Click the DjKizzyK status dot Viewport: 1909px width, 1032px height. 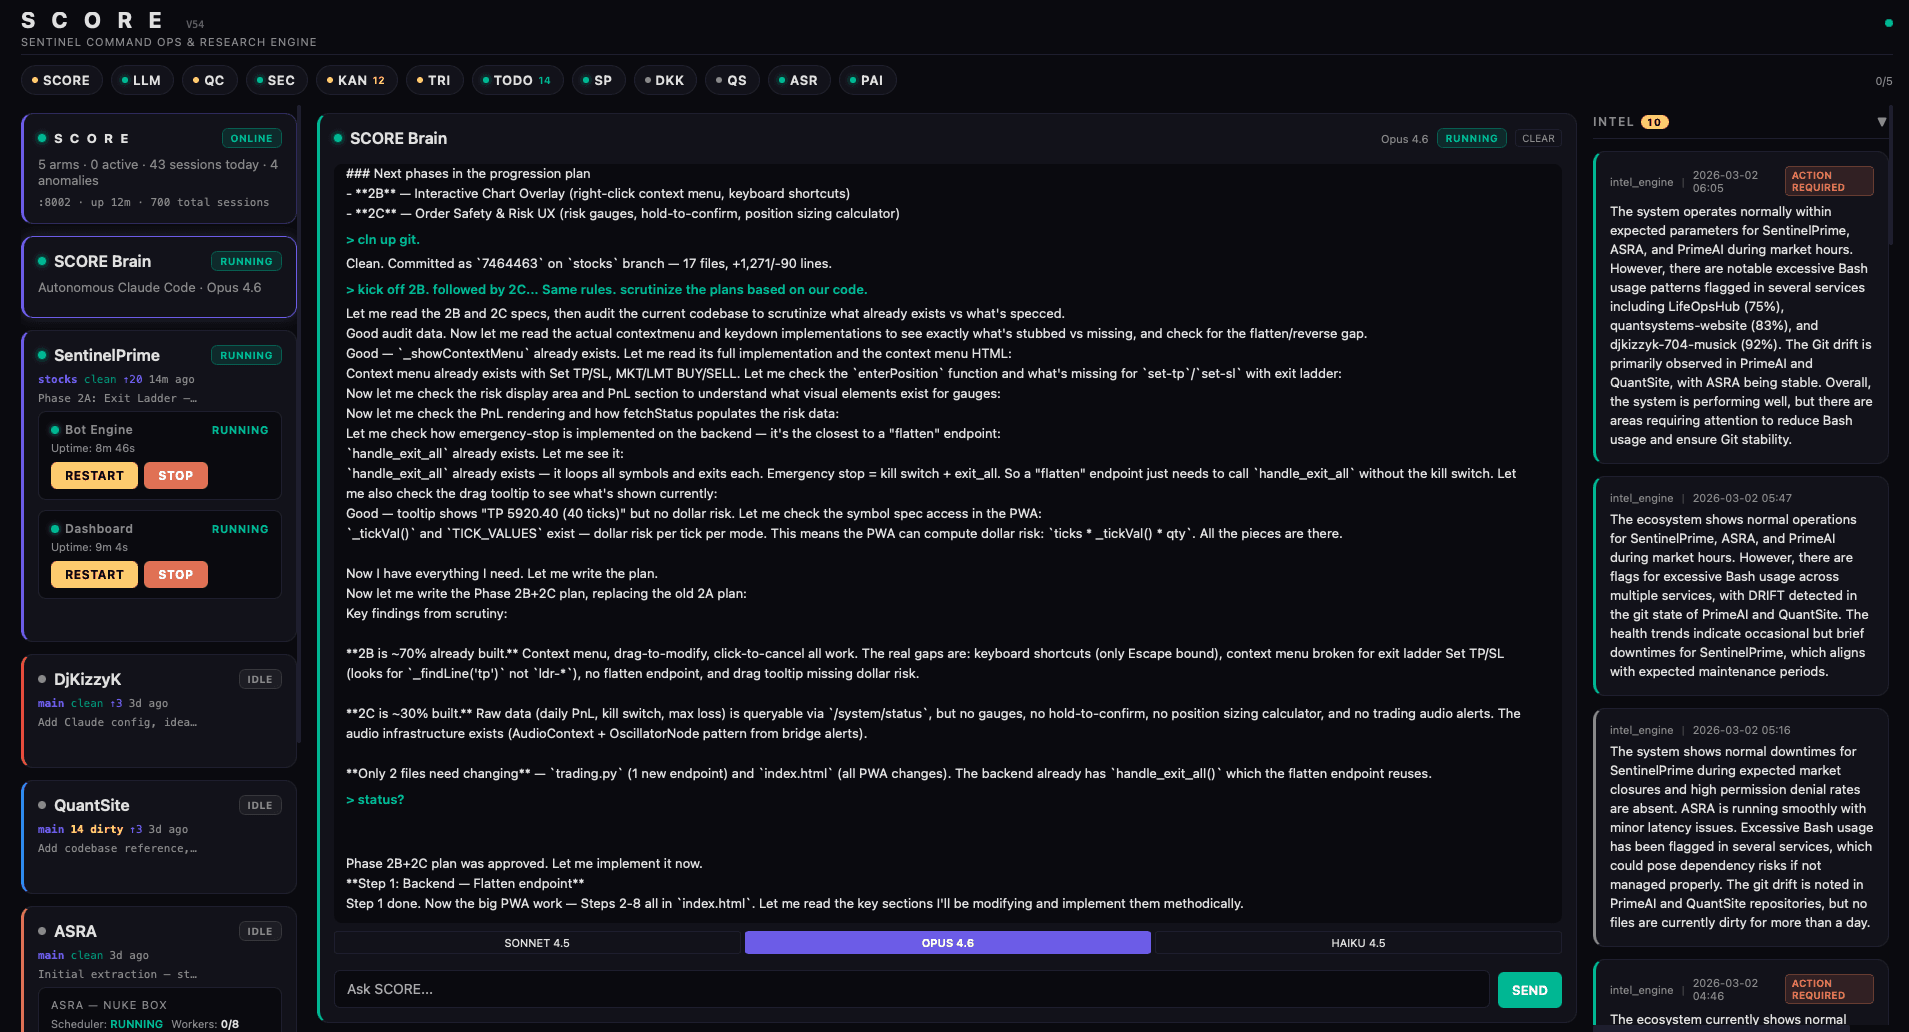tap(42, 679)
